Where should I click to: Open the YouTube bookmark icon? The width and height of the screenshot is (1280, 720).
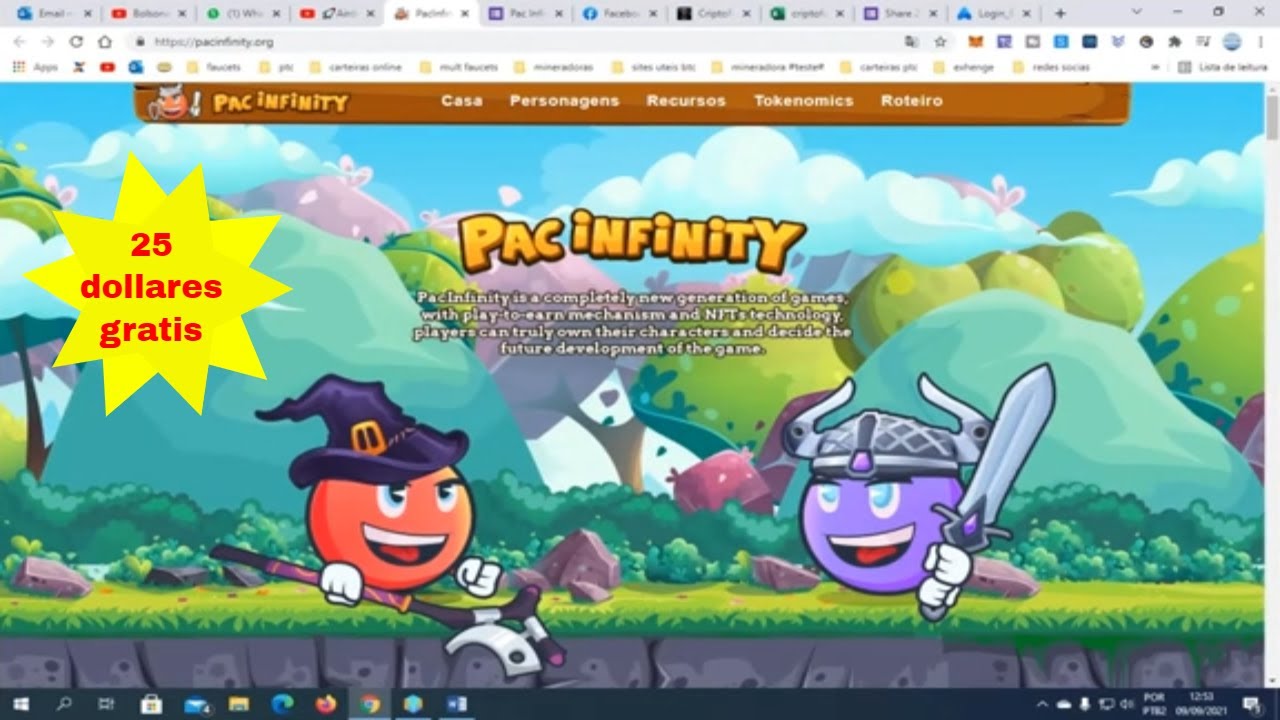click(x=107, y=67)
